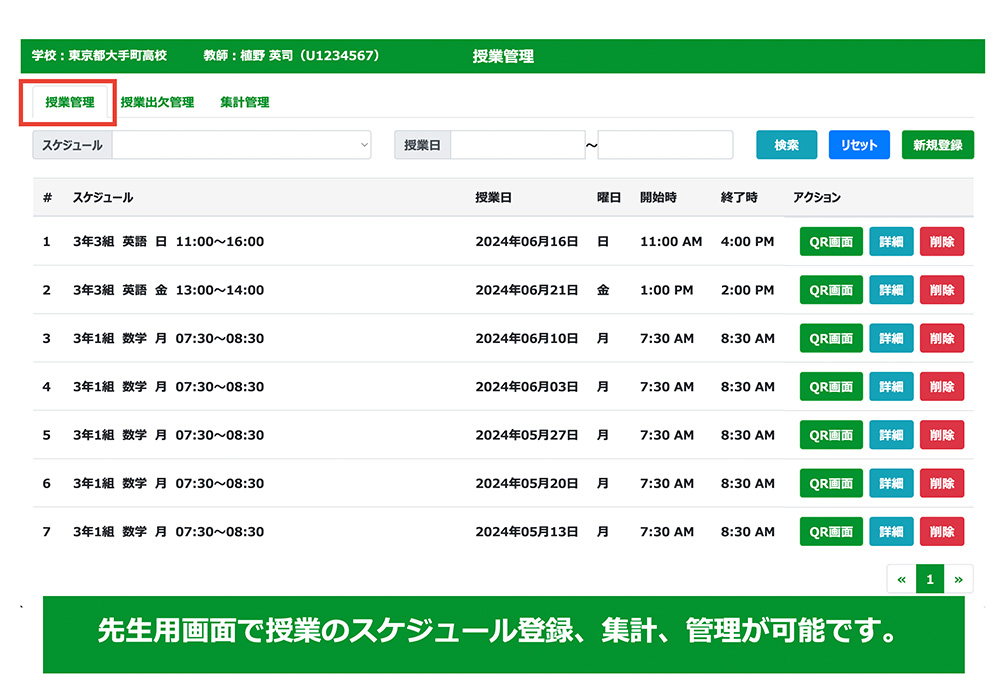Click the 授業日 start date field
Viewport: 1000px width, 693px height.
click(x=517, y=145)
